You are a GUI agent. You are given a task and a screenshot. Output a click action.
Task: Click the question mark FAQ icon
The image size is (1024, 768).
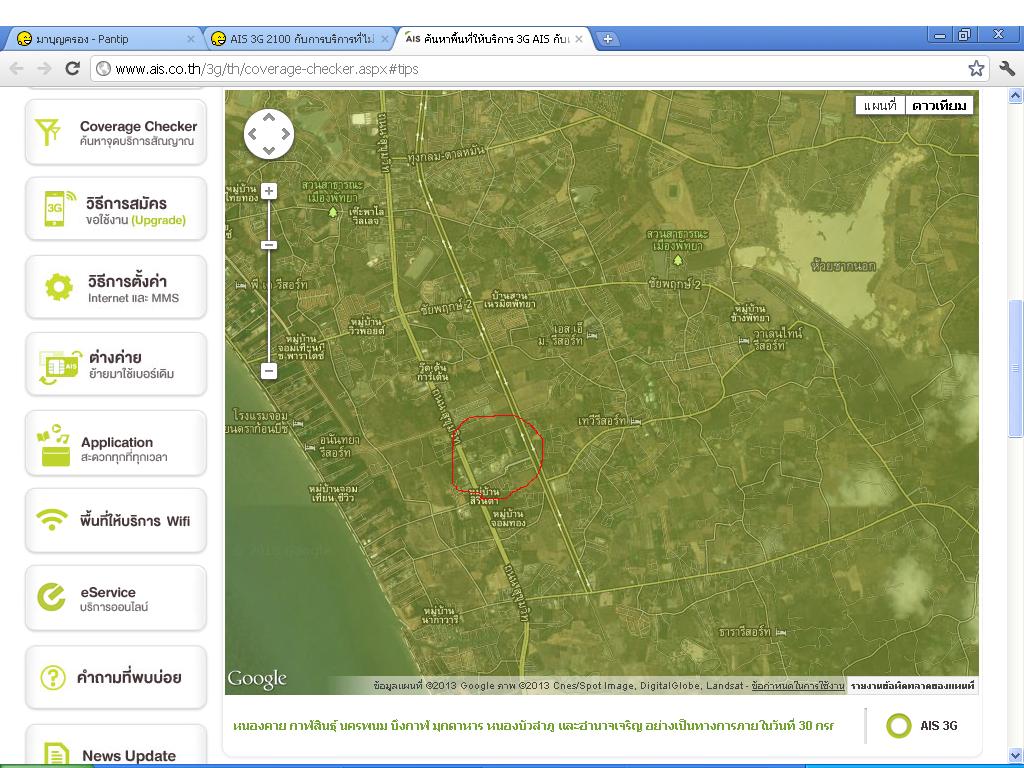pyautogui.click(x=53, y=677)
